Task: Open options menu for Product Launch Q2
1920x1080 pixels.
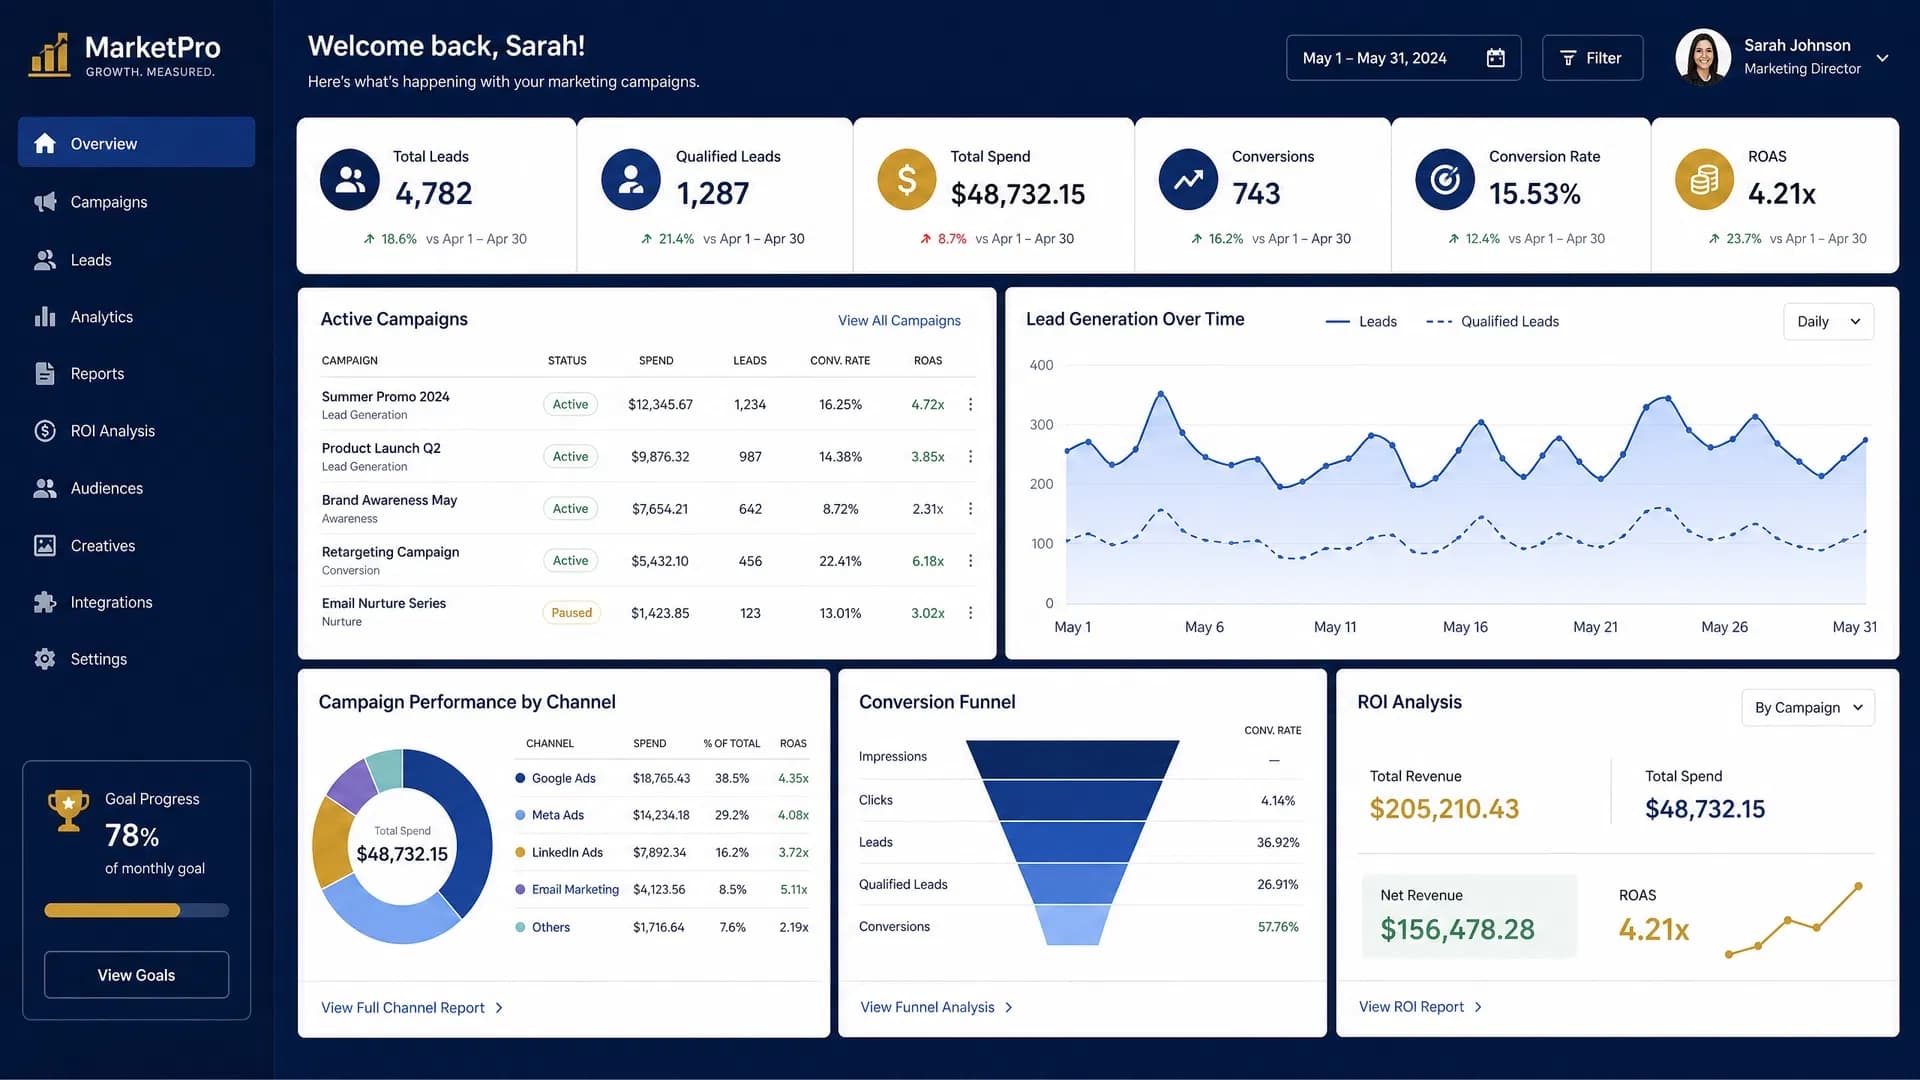Action: [970, 456]
